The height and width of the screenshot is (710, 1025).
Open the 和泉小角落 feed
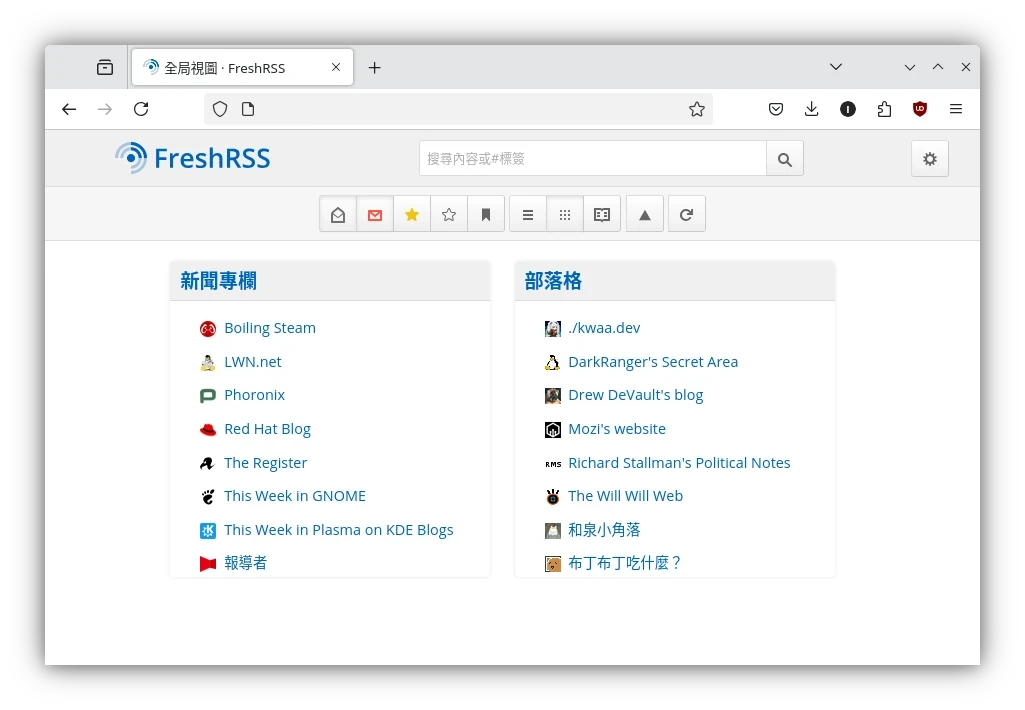point(604,530)
